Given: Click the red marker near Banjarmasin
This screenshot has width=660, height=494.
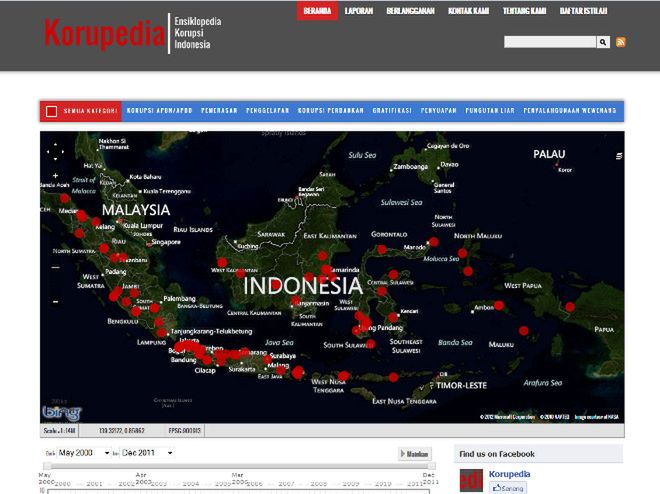Looking at the screenshot, I should pos(296,300).
